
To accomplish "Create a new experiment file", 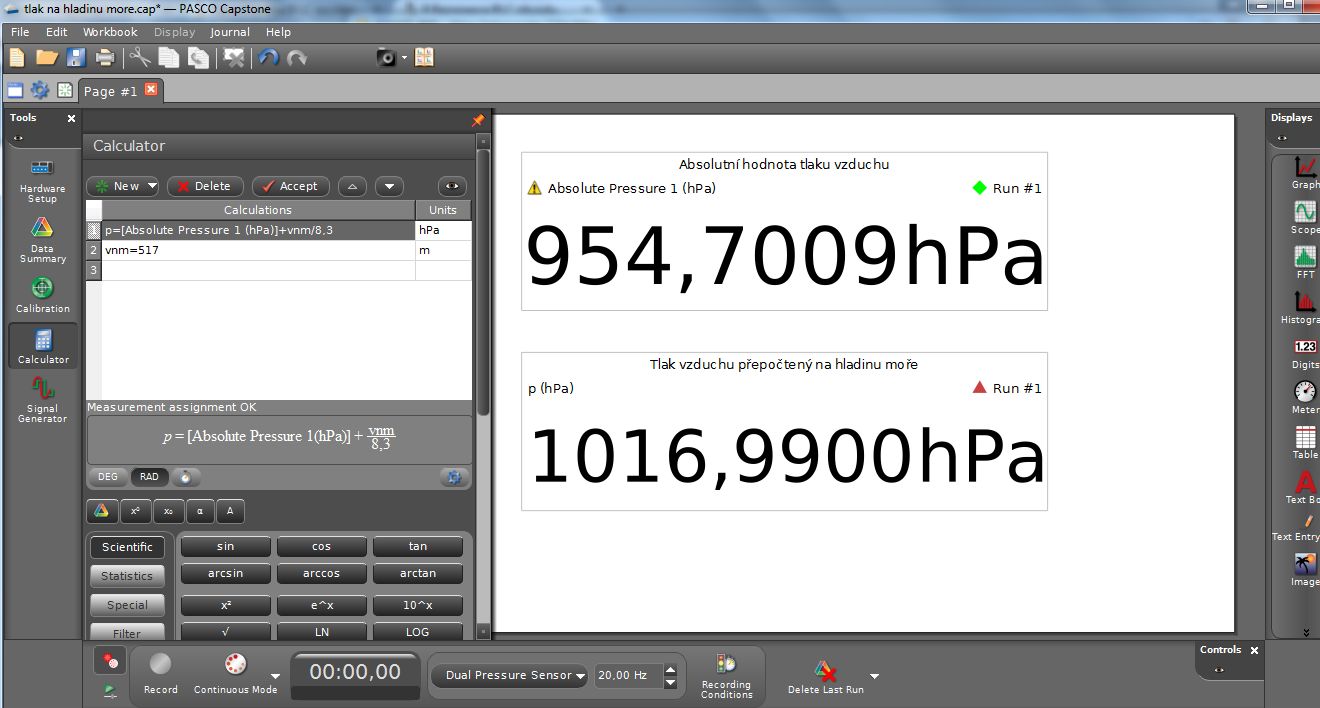I will point(17,57).
